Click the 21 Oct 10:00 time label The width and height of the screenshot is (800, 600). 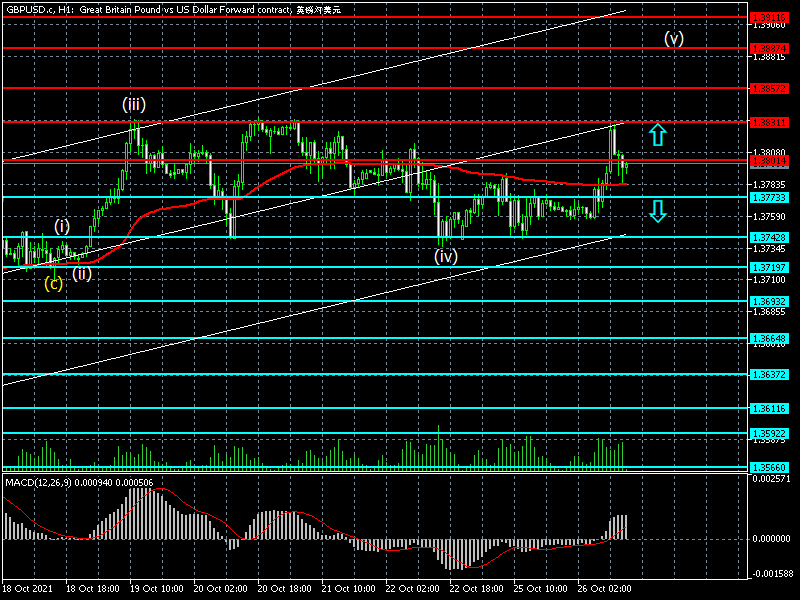coord(348,588)
